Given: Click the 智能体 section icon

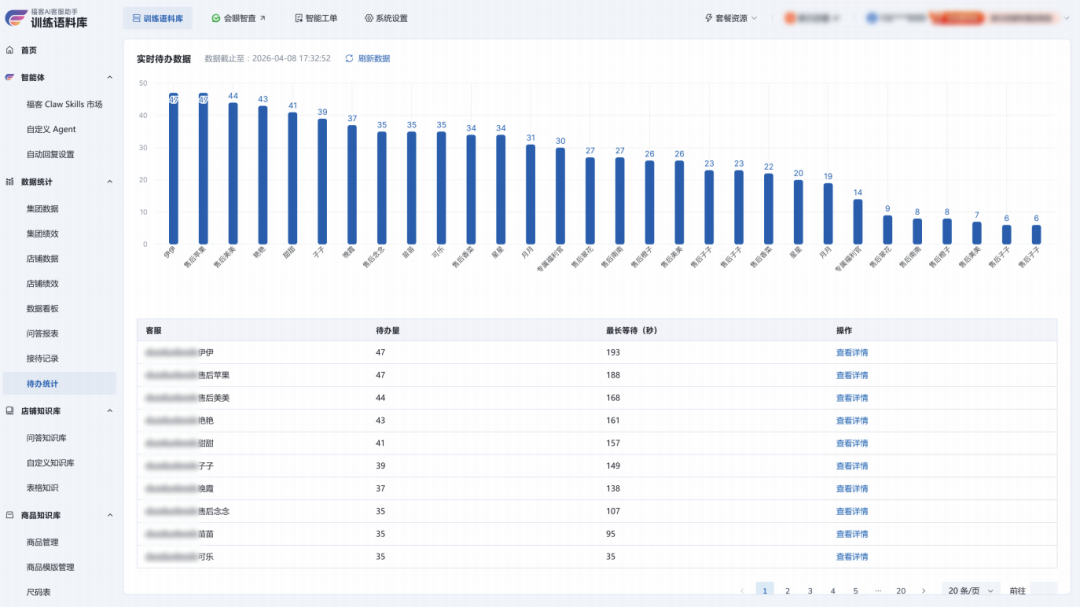Looking at the screenshot, I should pyautogui.click(x=10, y=77).
